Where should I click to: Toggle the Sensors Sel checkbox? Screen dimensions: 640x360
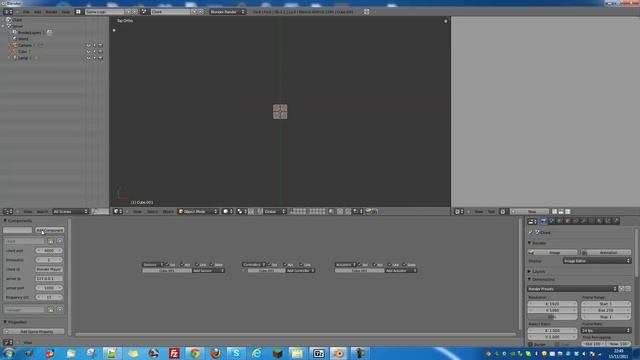pyautogui.click(x=167, y=264)
